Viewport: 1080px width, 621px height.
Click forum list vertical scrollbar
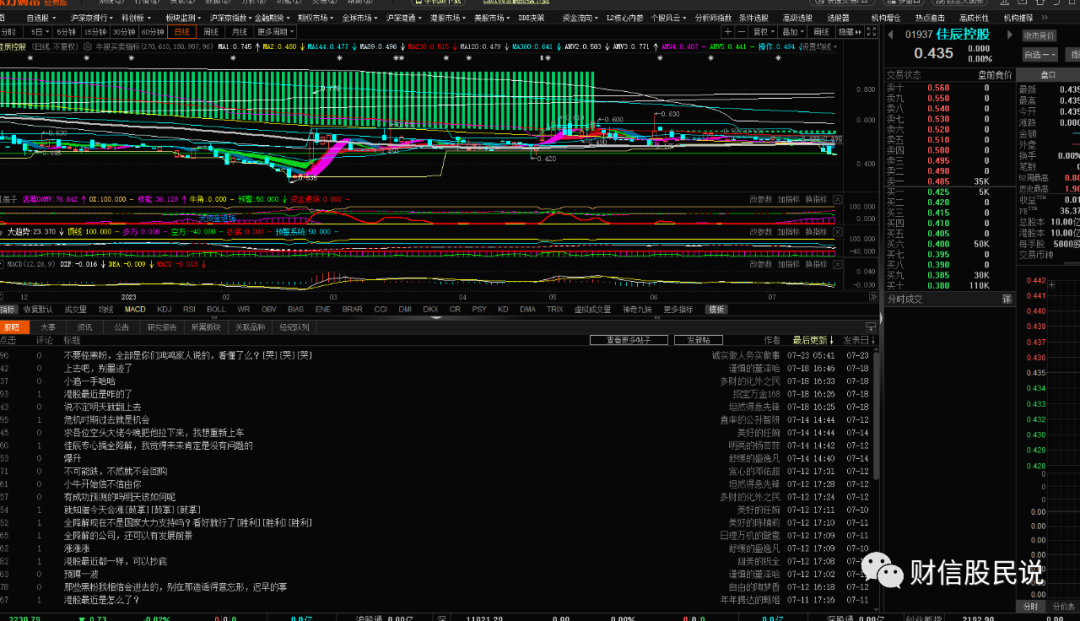pos(876,417)
